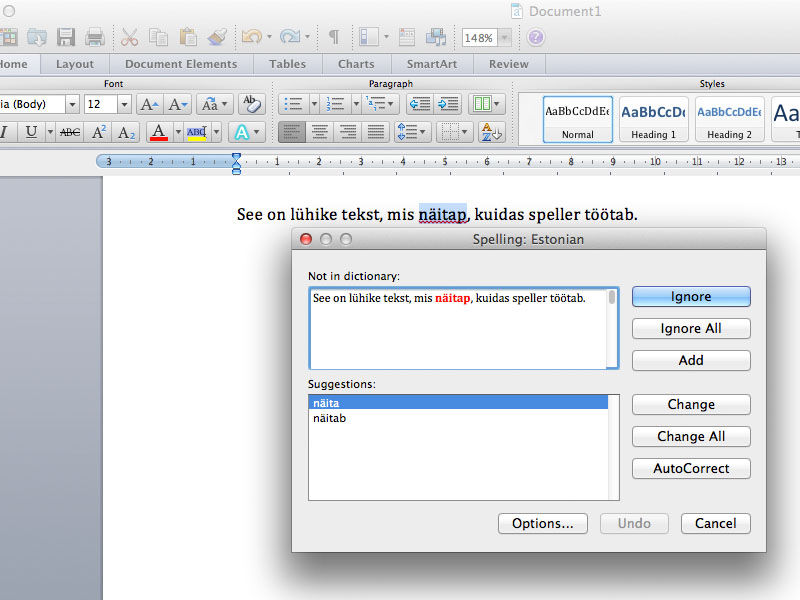Open font name dropdown arrow

(x=72, y=105)
